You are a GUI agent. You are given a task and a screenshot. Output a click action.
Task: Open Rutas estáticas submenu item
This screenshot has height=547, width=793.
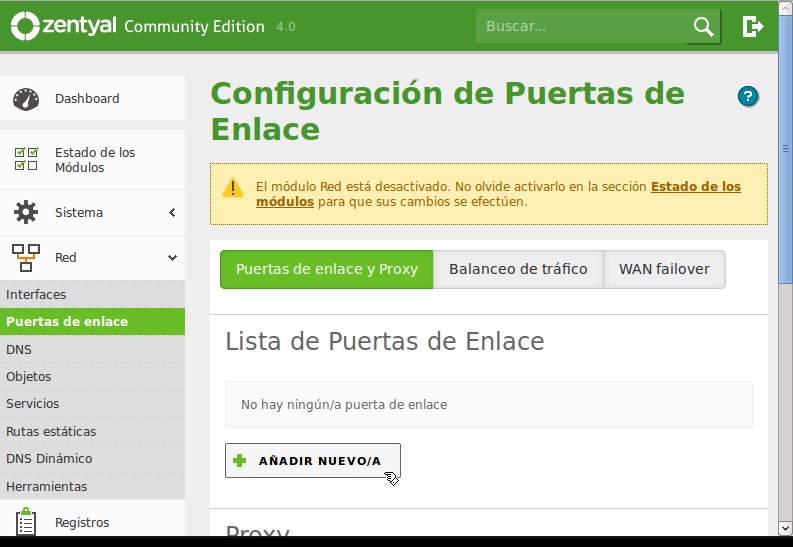[x=93, y=431]
